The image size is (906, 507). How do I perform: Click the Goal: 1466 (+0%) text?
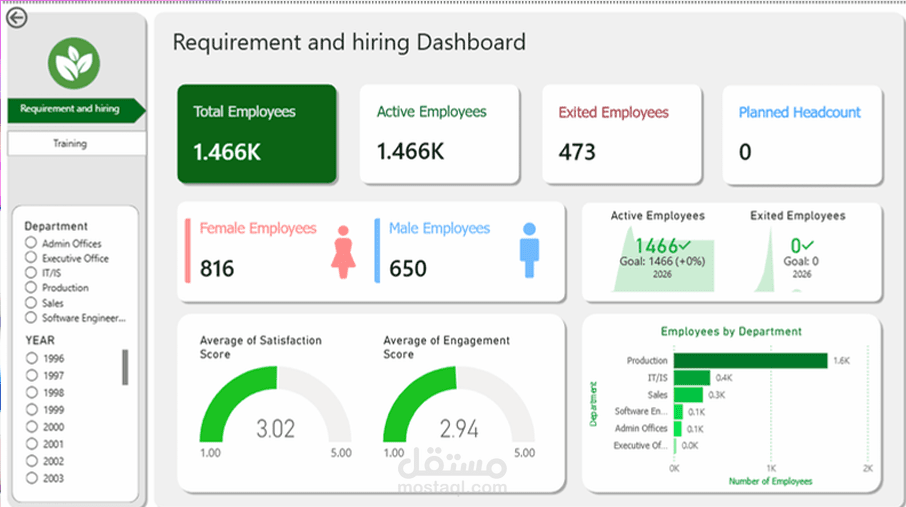coord(662,261)
